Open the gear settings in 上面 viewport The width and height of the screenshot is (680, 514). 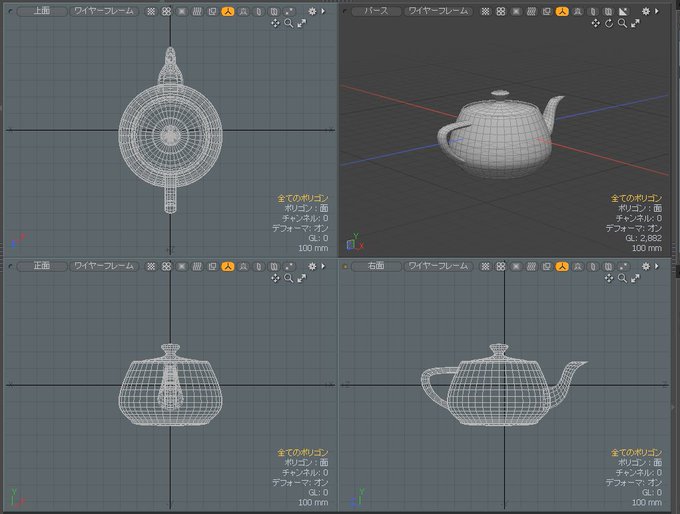click(x=312, y=11)
